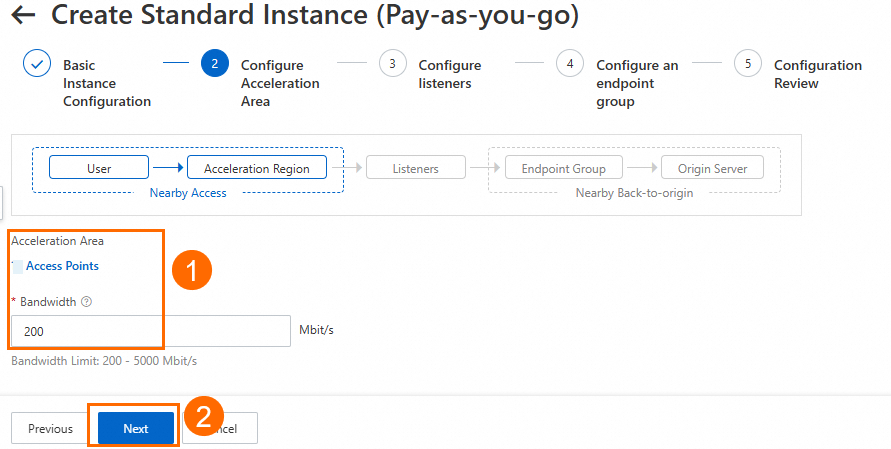Select the Basic Instance Configuration step

[106, 83]
